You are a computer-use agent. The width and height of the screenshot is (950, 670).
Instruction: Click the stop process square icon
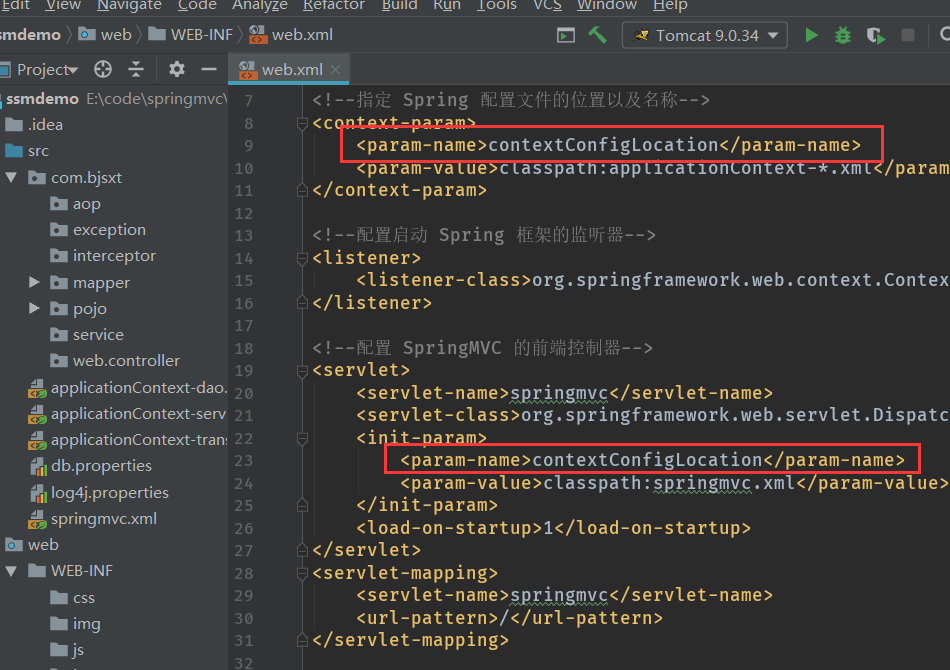point(908,35)
